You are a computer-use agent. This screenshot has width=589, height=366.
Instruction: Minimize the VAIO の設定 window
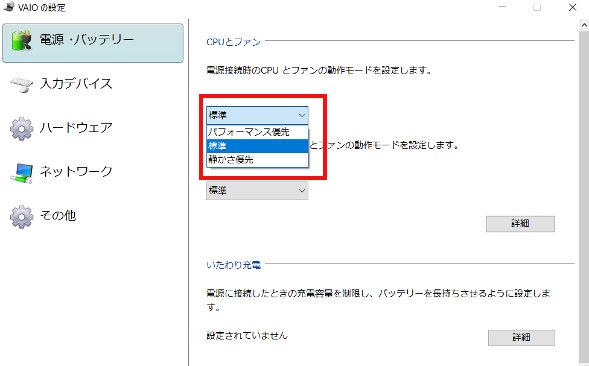click(502, 7)
